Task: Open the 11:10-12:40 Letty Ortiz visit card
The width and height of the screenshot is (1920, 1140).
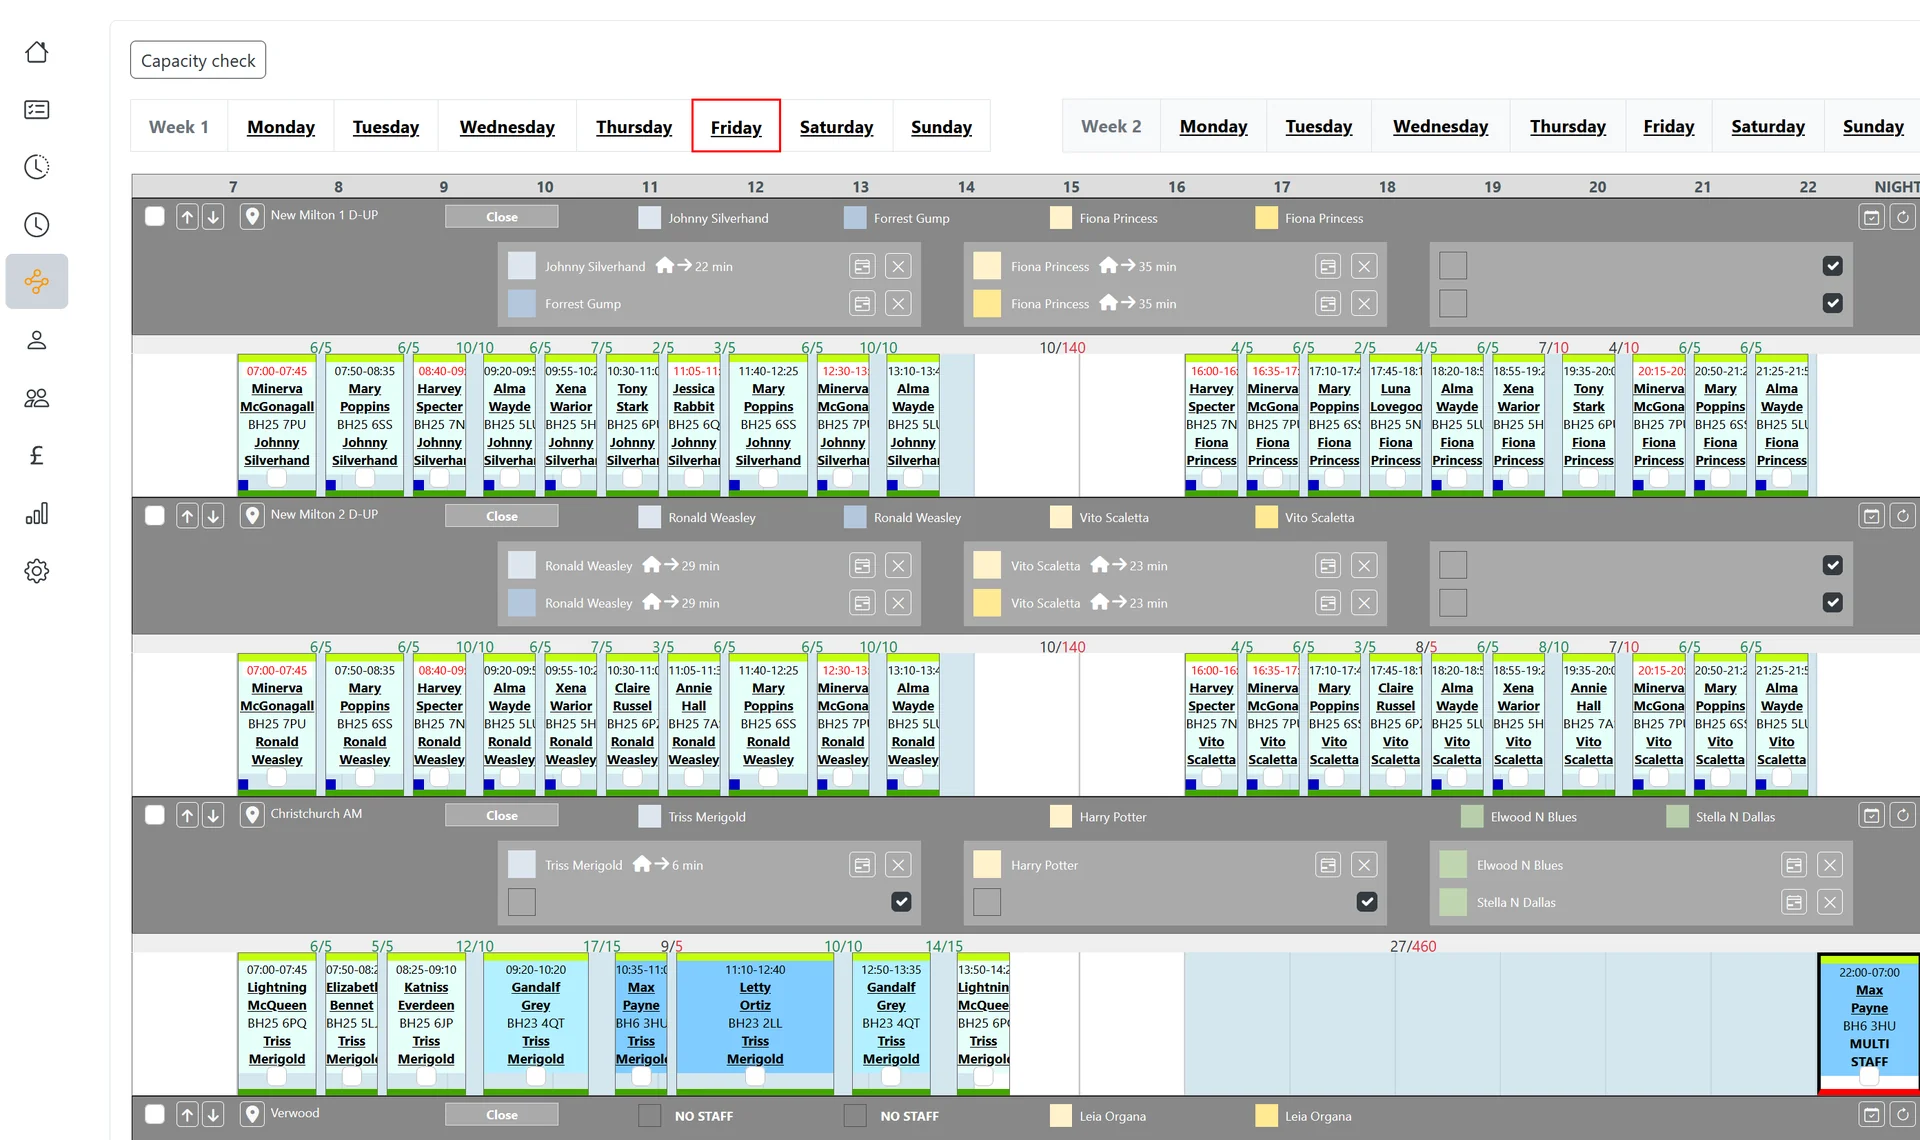Action: [755, 1023]
